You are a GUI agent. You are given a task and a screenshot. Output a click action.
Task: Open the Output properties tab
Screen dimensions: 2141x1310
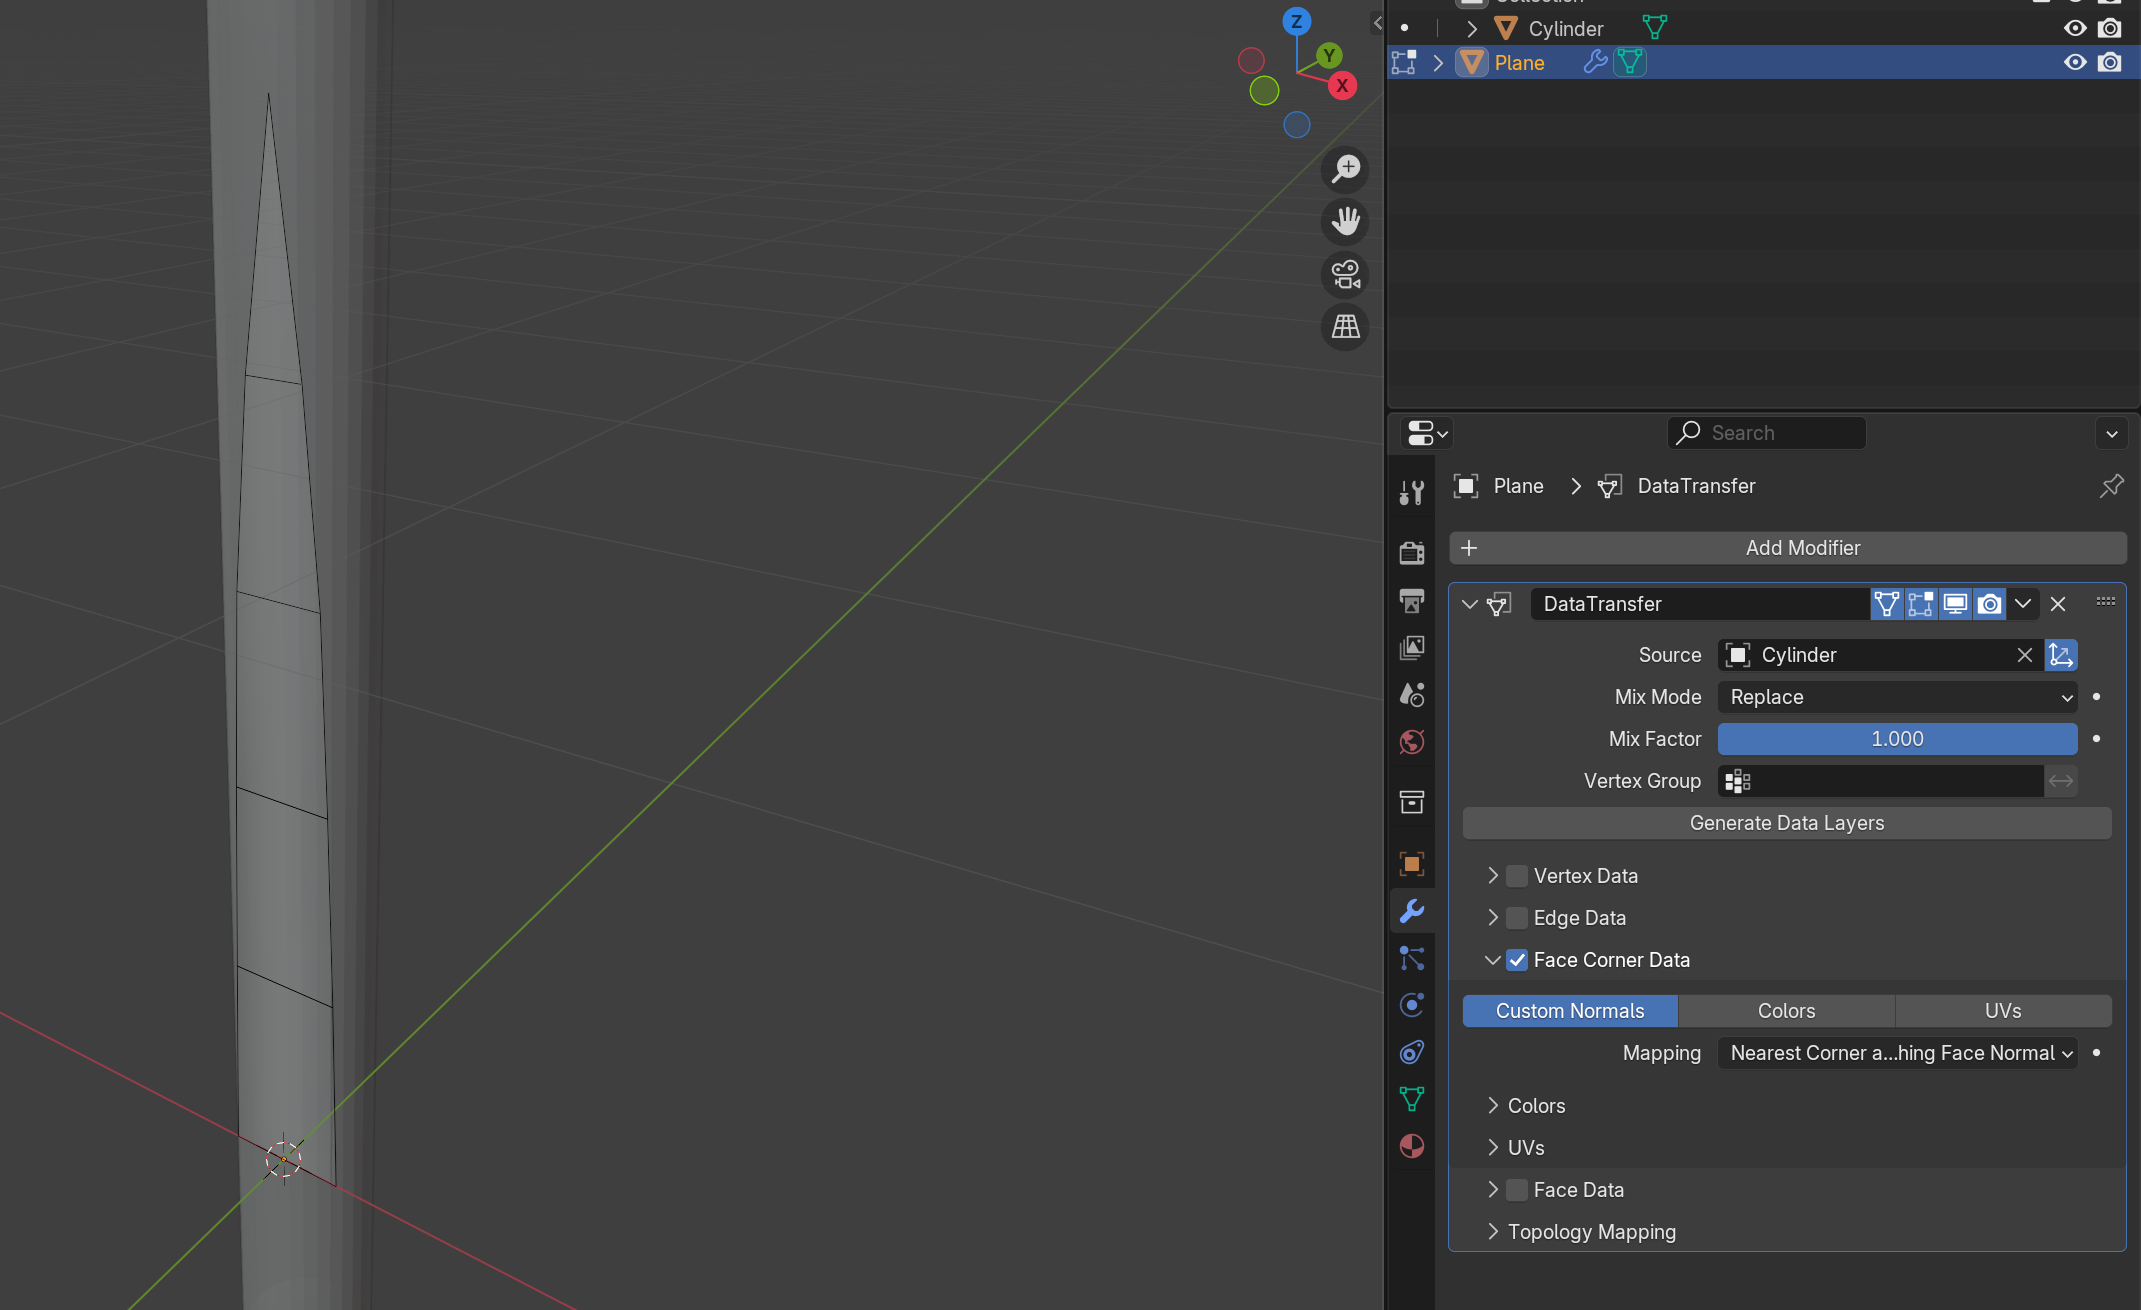(x=1412, y=600)
